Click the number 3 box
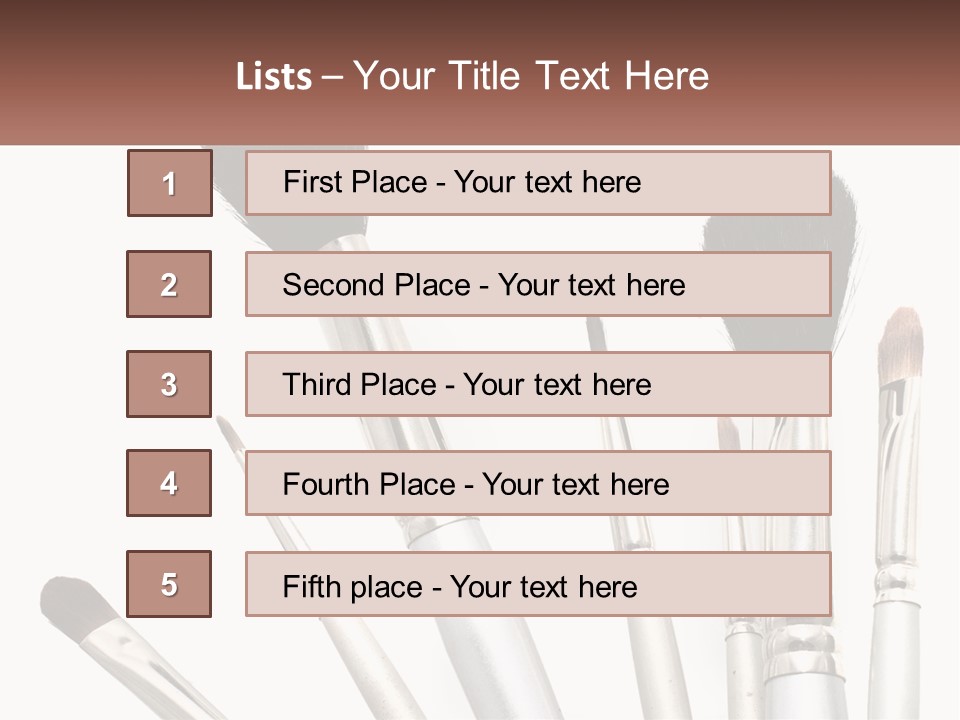Viewport: 960px width, 720px height. (x=169, y=384)
